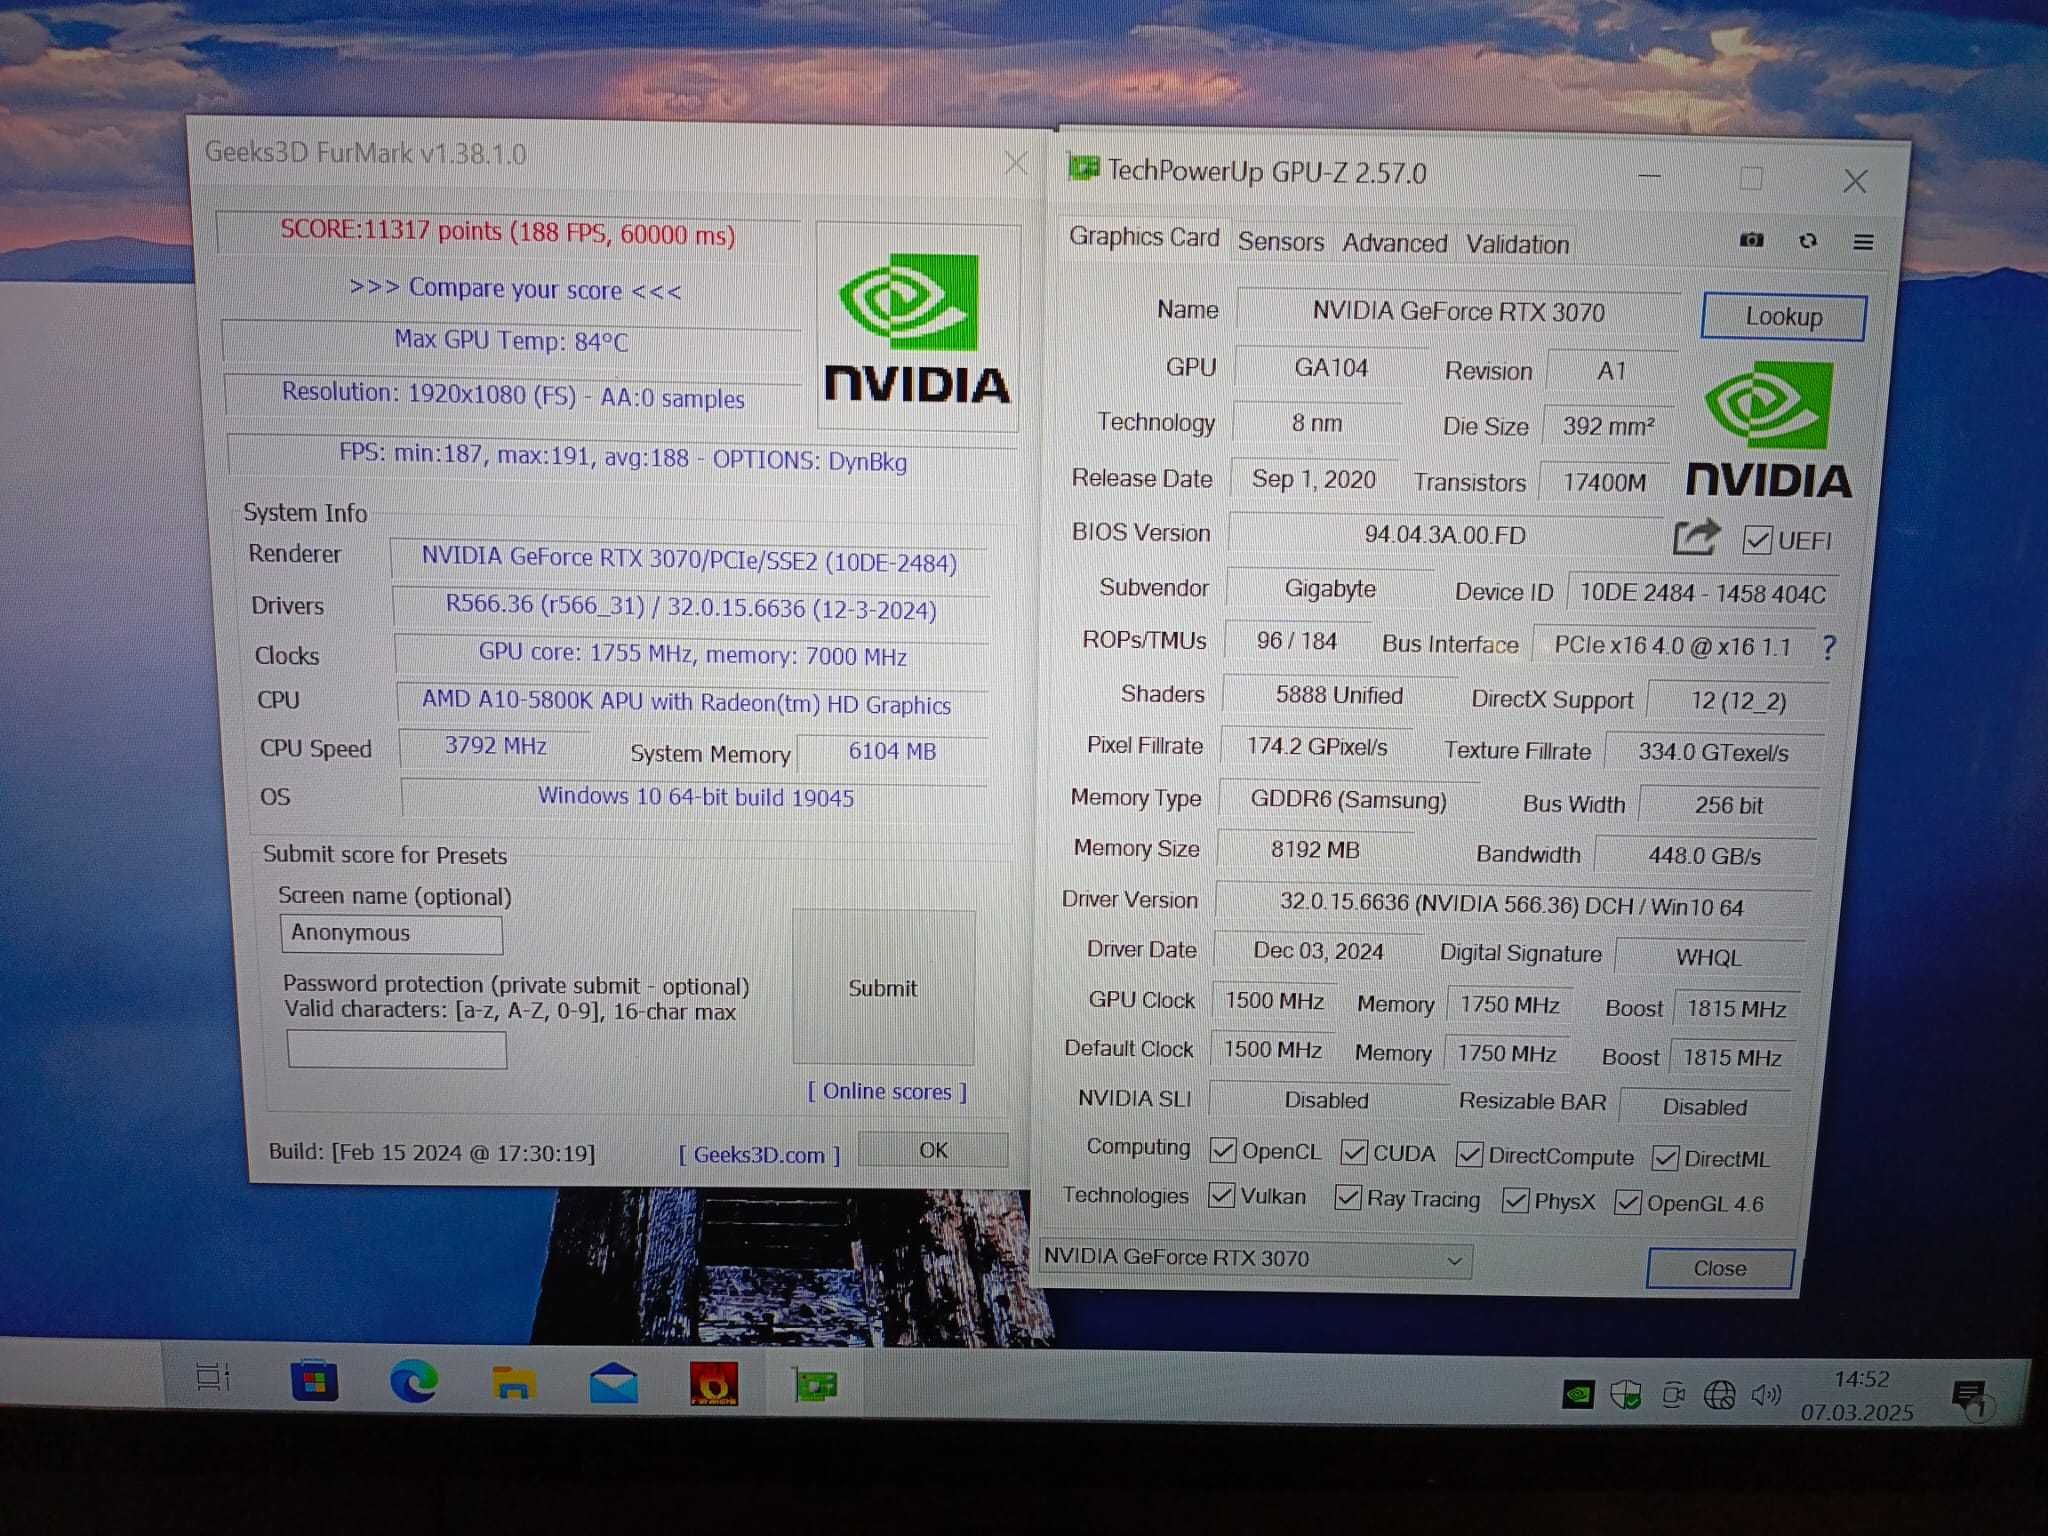The width and height of the screenshot is (2048, 1536).
Task: Switch to the Sensors tab
Action: coord(1281,242)
